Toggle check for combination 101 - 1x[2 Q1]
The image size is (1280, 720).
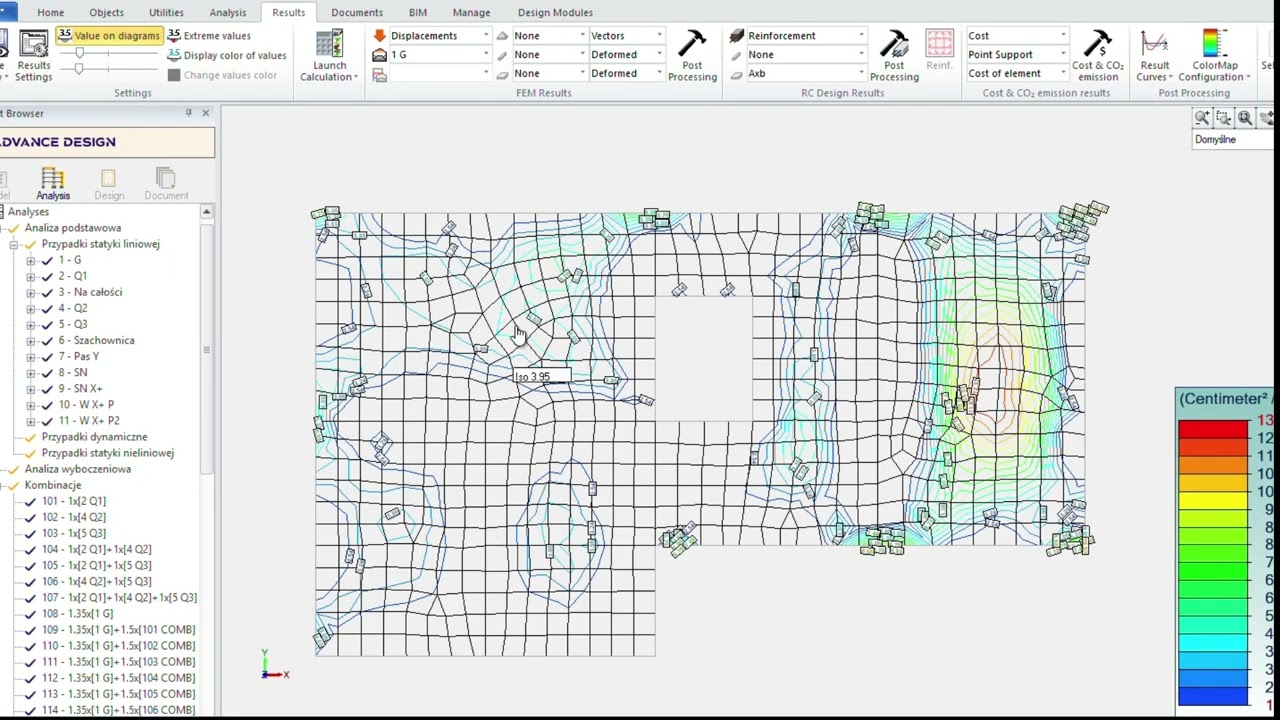[30, 501]
